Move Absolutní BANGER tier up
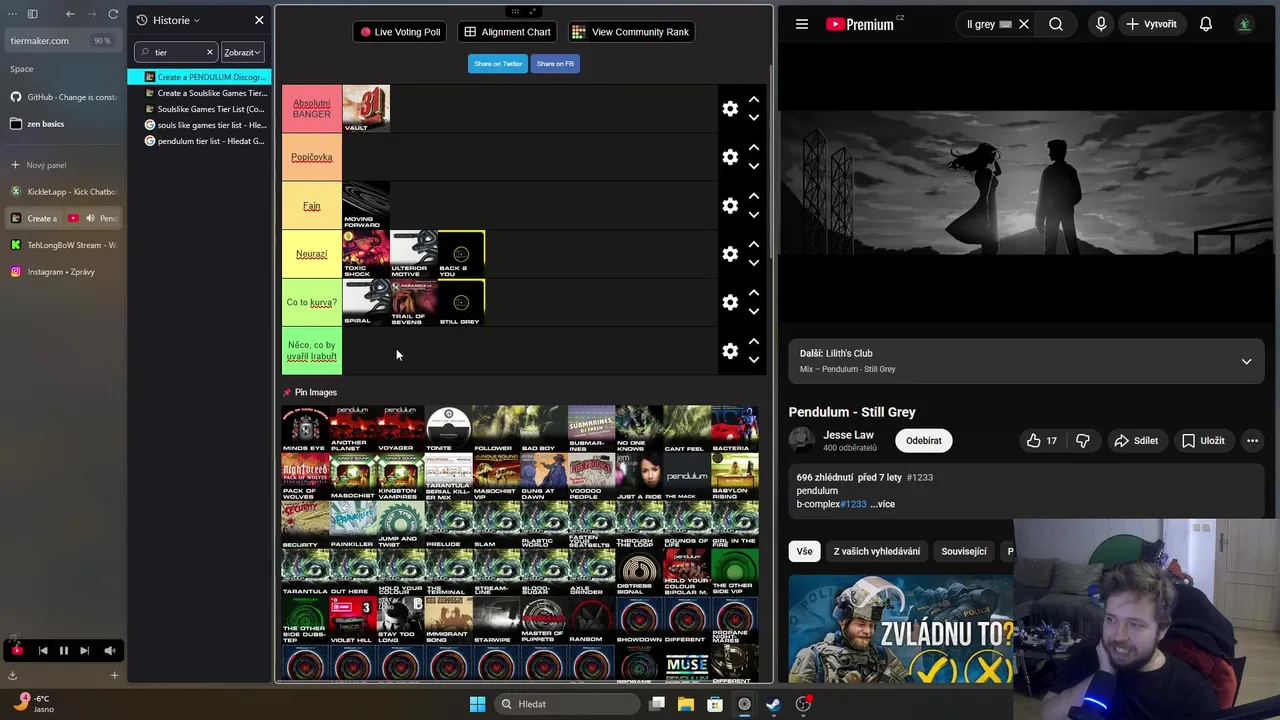The width and height of the screenshot is (1280, 720). click(754, 99)
